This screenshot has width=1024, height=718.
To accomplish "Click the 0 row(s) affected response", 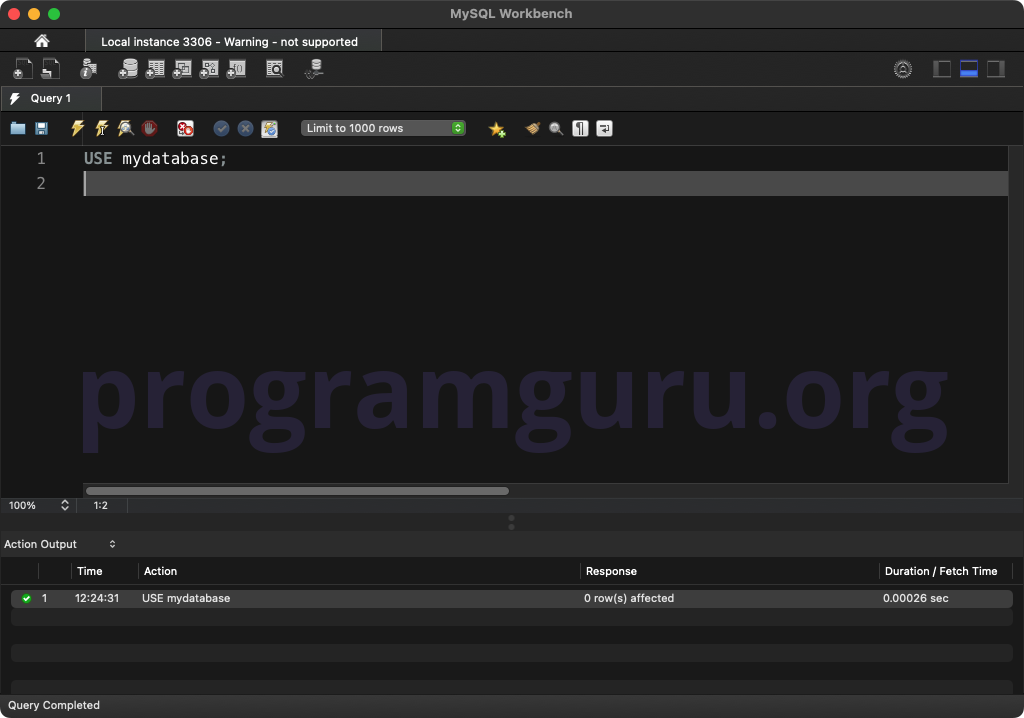I will (x=628, y=598).
